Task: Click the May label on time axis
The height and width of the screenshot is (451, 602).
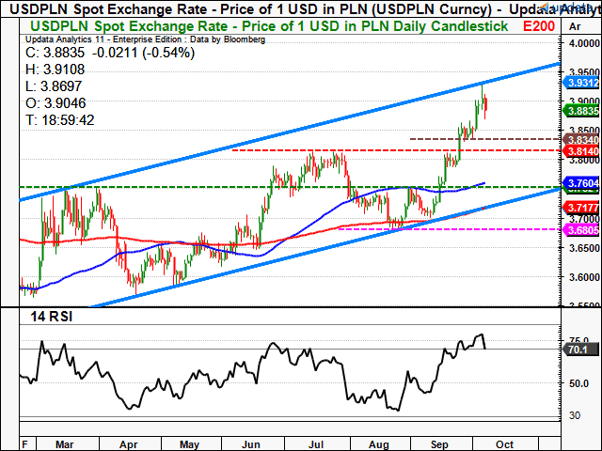Action: pos(189,444)
